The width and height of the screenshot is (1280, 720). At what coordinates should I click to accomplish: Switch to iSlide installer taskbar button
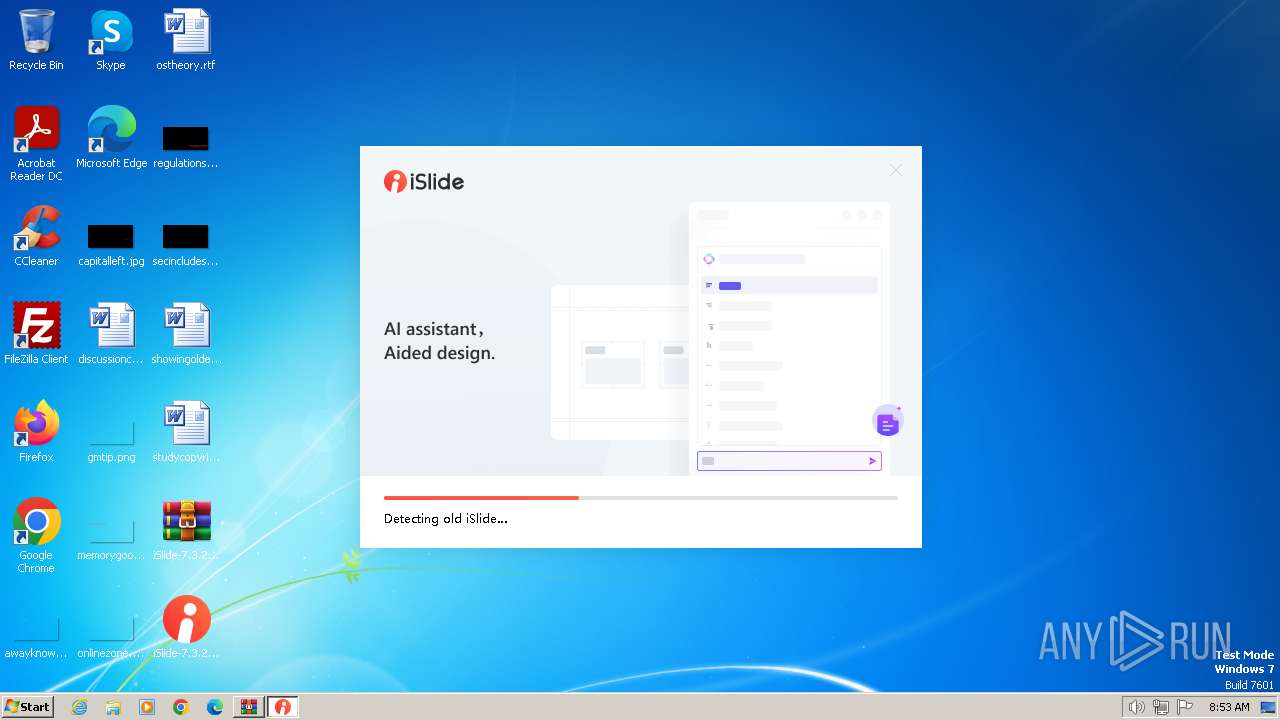pyautogui.click(x=283, y=707)
